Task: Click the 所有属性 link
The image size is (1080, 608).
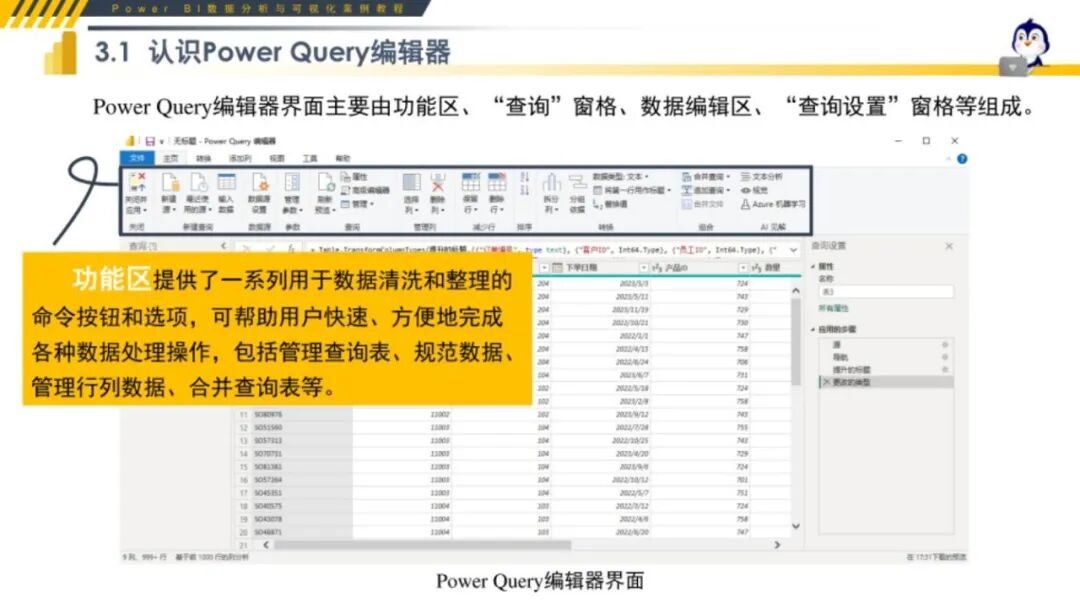Action: point(833,308)
